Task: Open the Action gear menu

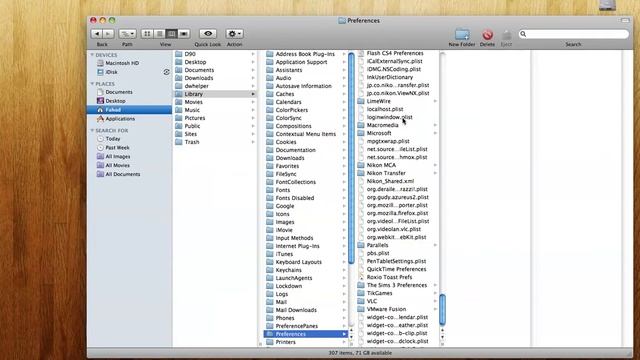Action: (234, 34)
